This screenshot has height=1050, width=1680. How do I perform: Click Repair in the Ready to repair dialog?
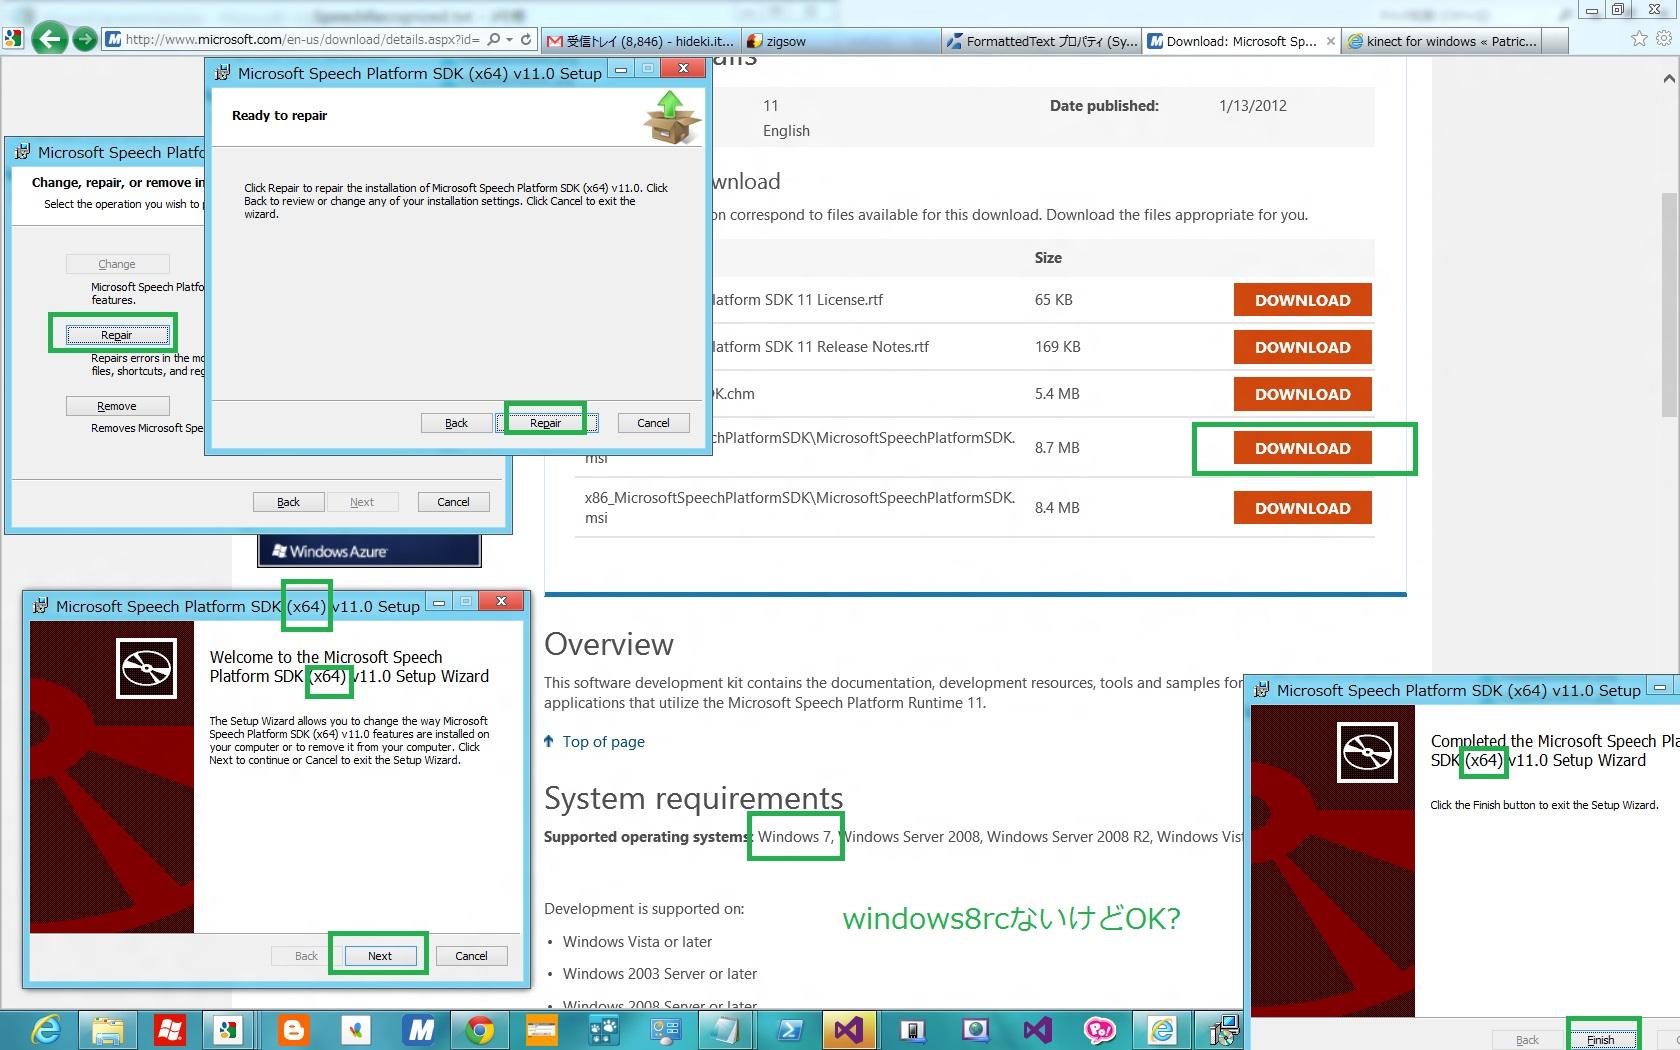(x=545, y=423)
